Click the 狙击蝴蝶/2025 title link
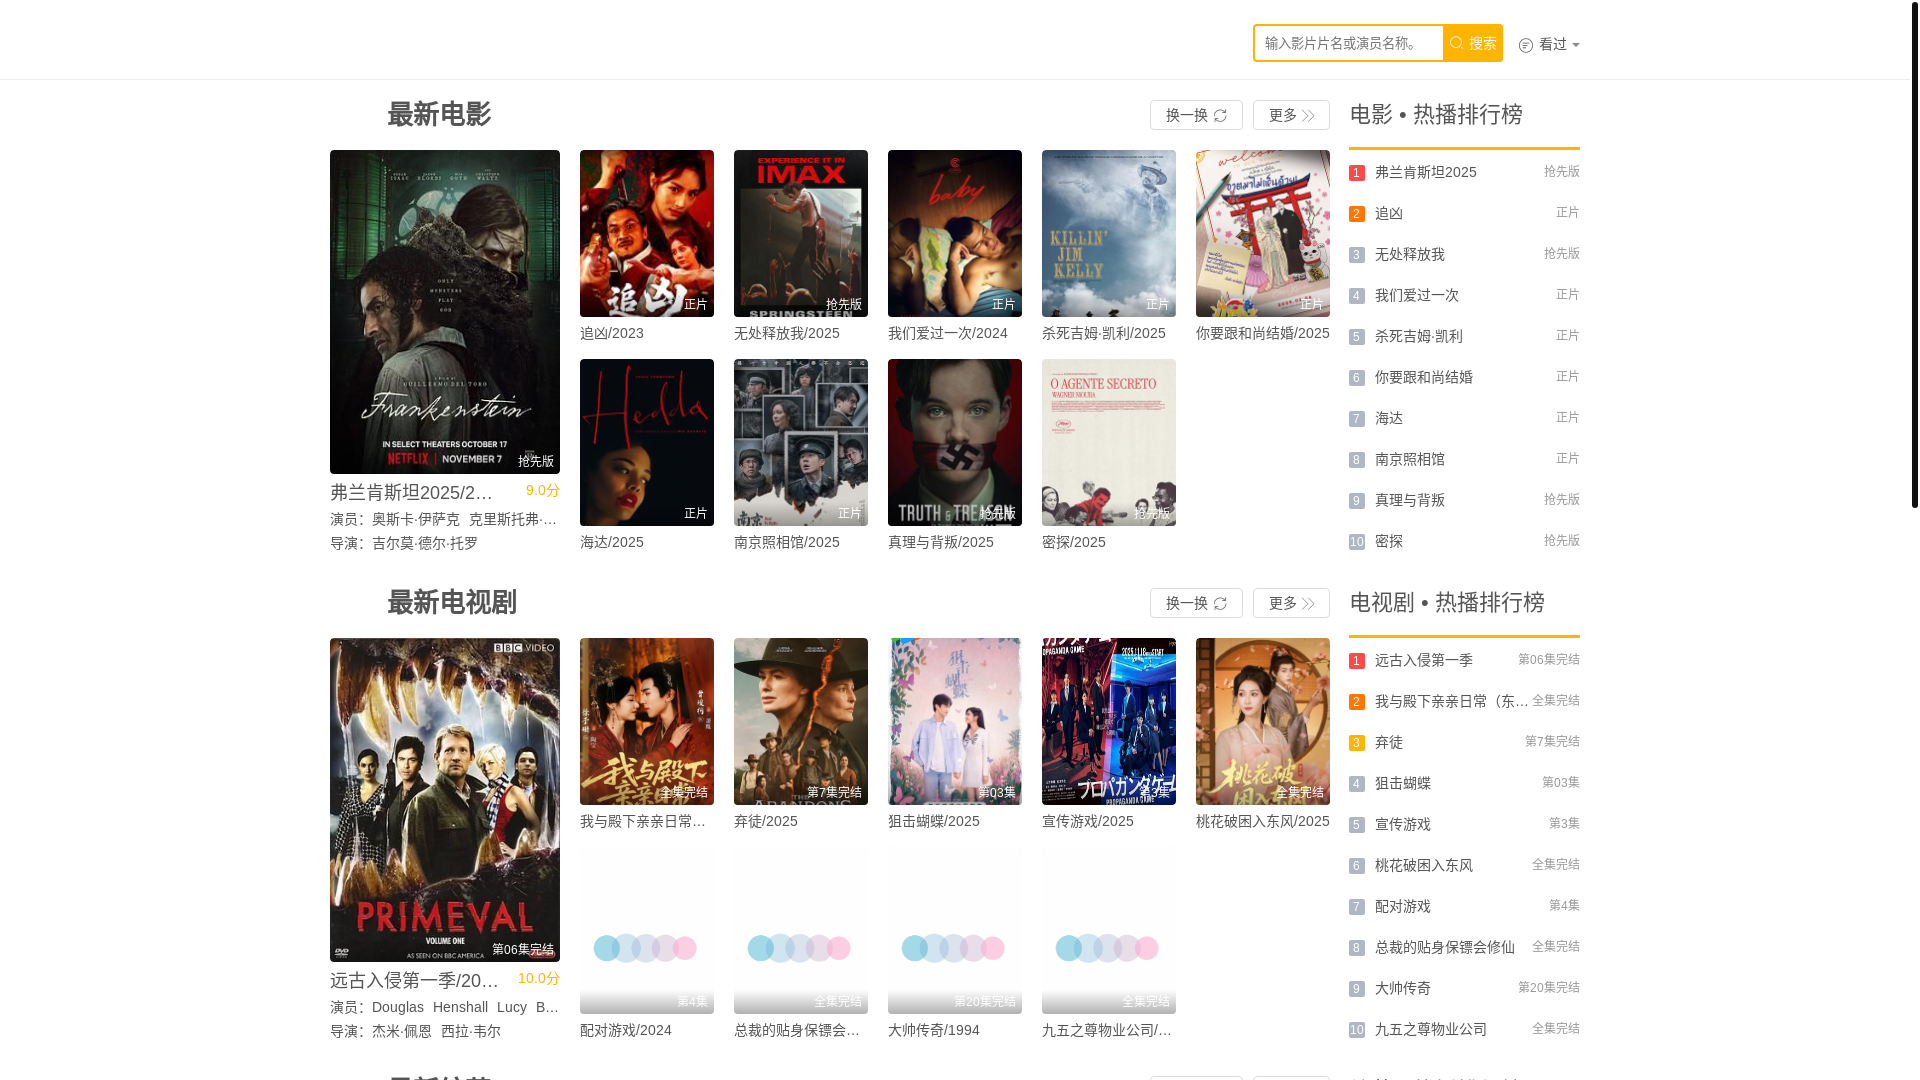The height and width of the screenshot is (1080, 1920). point(933,821)
